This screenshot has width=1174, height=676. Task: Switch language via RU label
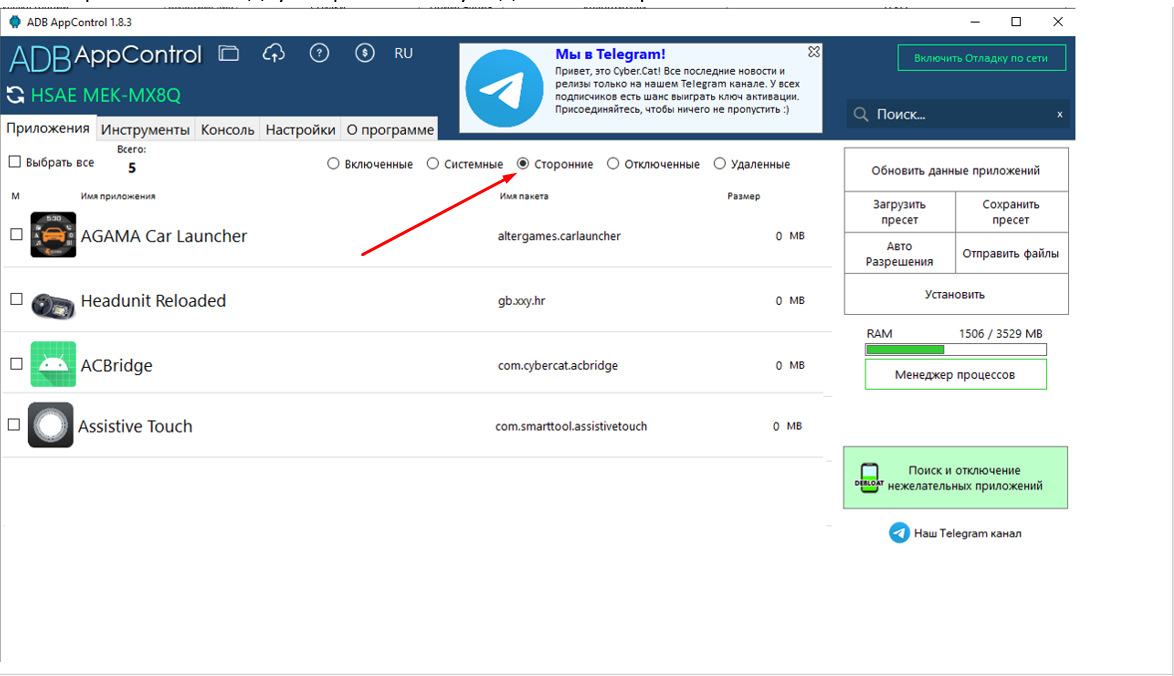(404, 53)
